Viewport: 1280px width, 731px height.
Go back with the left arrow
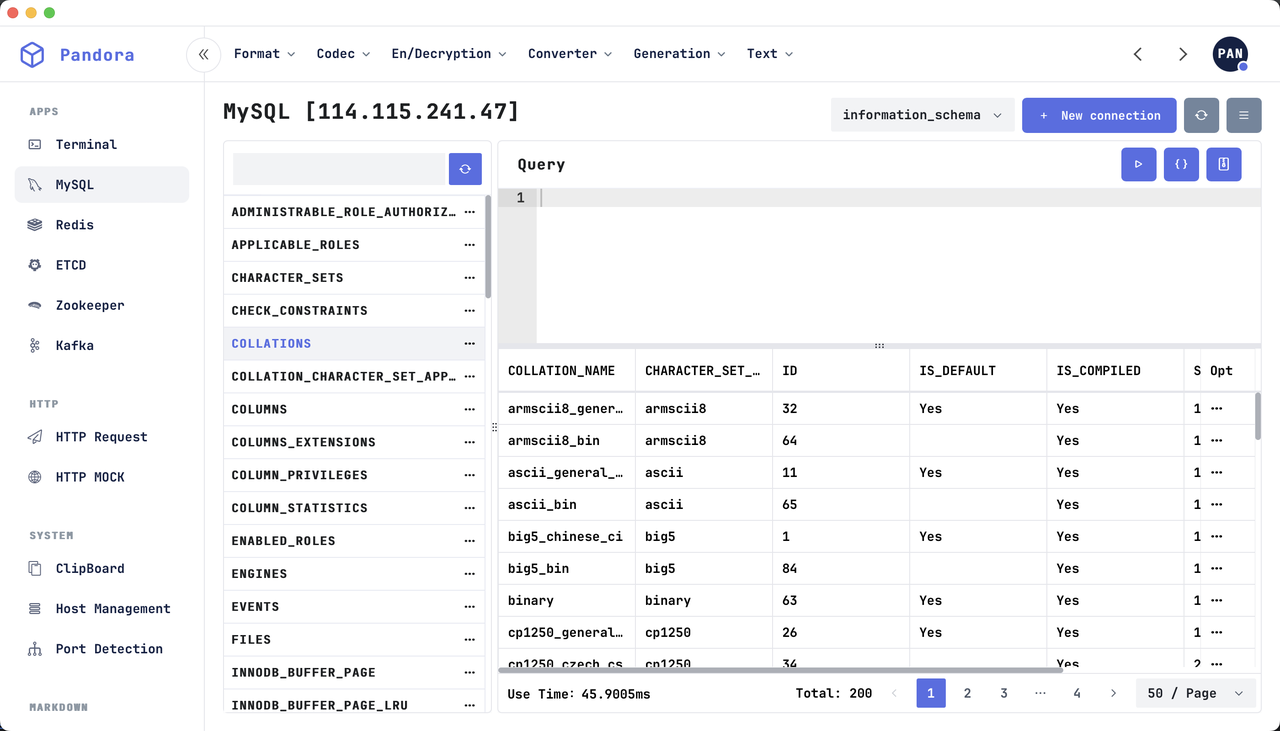pyautogui.click(x=1137, y=54)
